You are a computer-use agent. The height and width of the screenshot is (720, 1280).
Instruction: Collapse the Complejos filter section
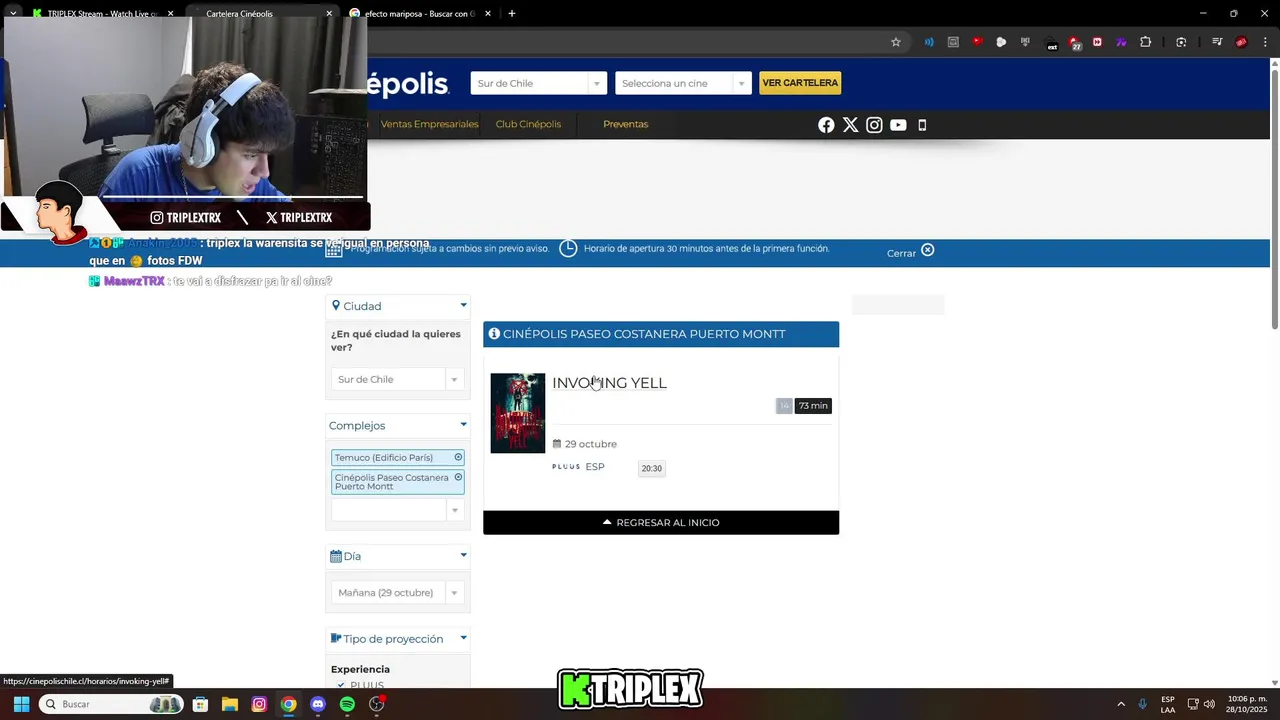[x=463, y=425]
